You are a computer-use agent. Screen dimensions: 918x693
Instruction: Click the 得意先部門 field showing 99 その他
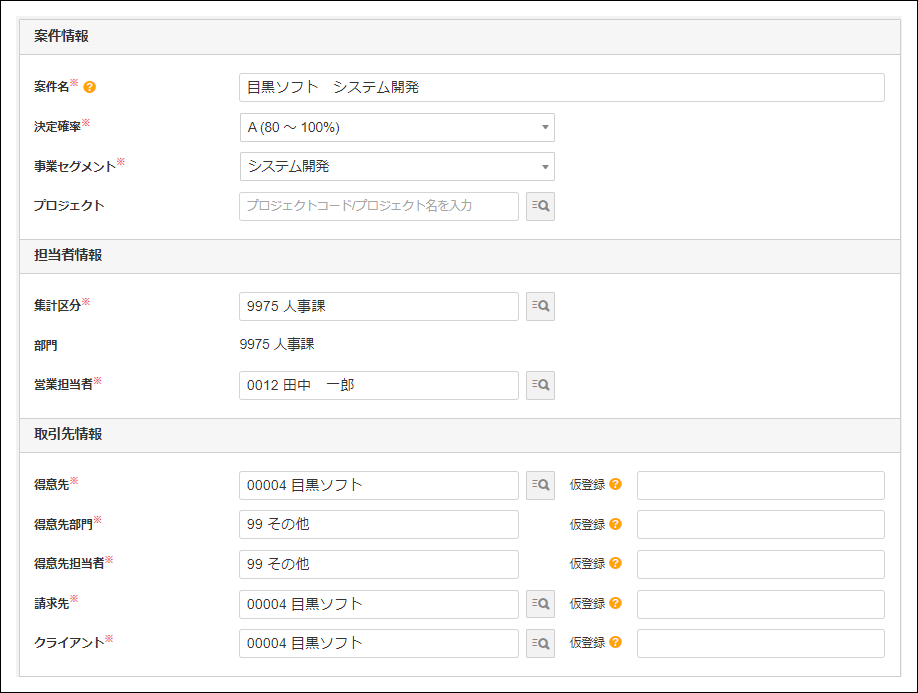[x=379, y=524]
